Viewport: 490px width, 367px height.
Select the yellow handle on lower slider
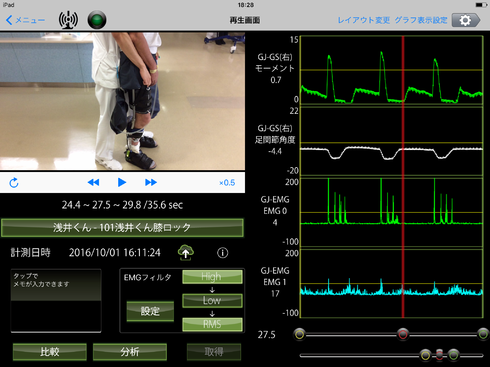425,355
